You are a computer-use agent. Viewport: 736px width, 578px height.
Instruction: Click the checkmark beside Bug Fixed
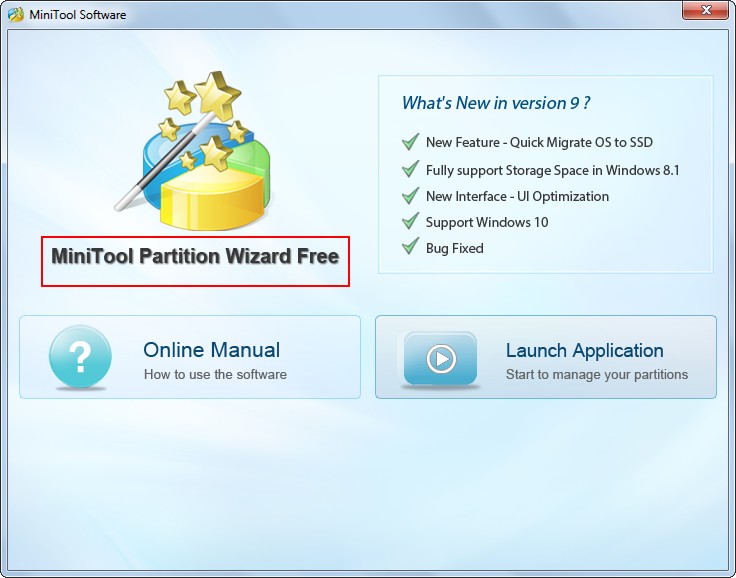(x=411, y=247)
